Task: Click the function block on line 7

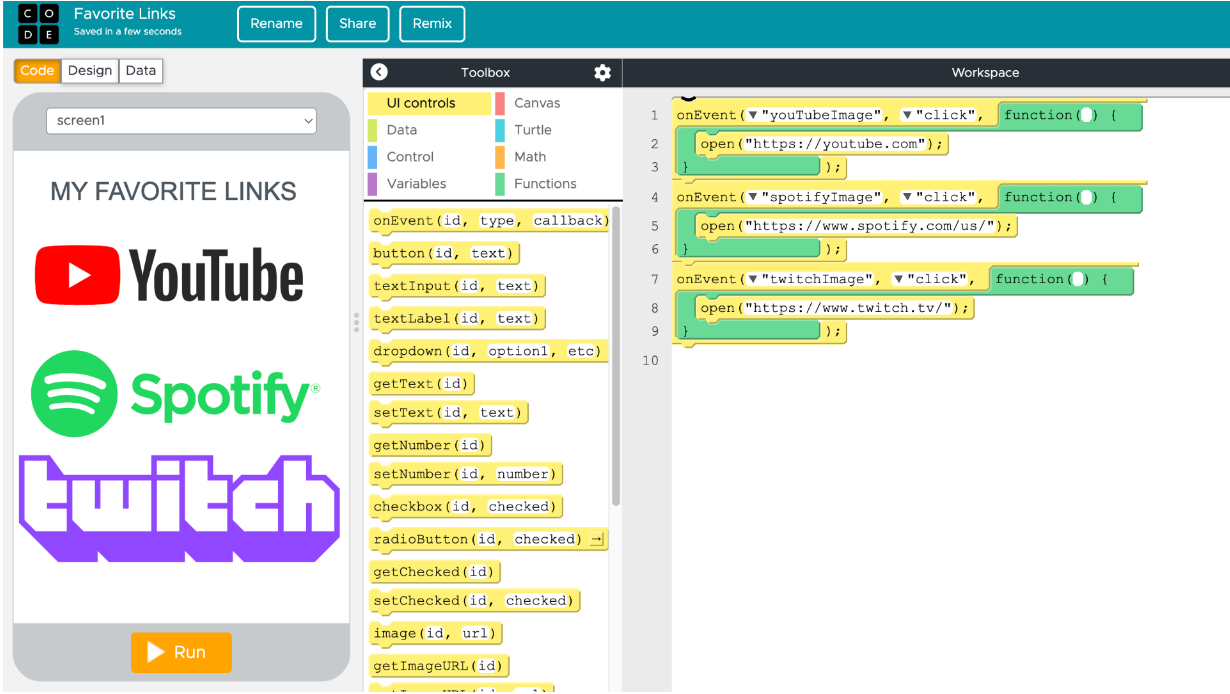Action: 1062,279
